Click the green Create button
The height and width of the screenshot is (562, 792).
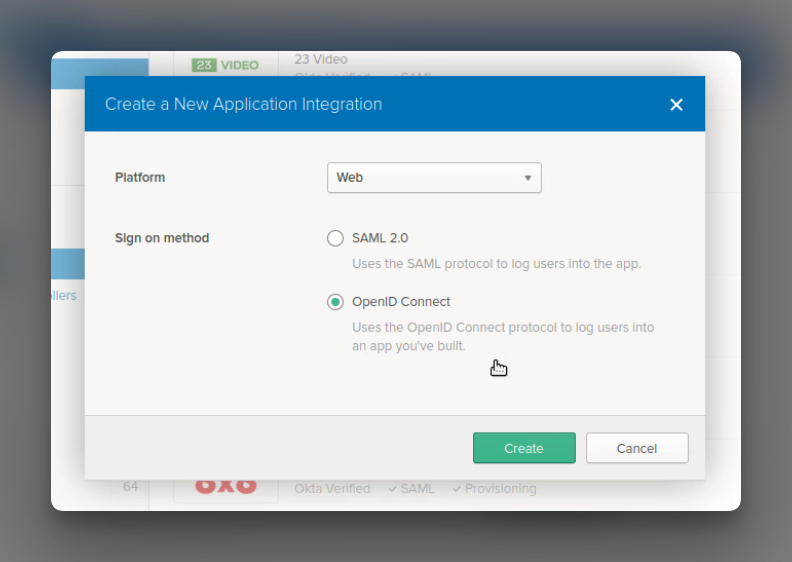pyautogui.click(x=524, y=448)
